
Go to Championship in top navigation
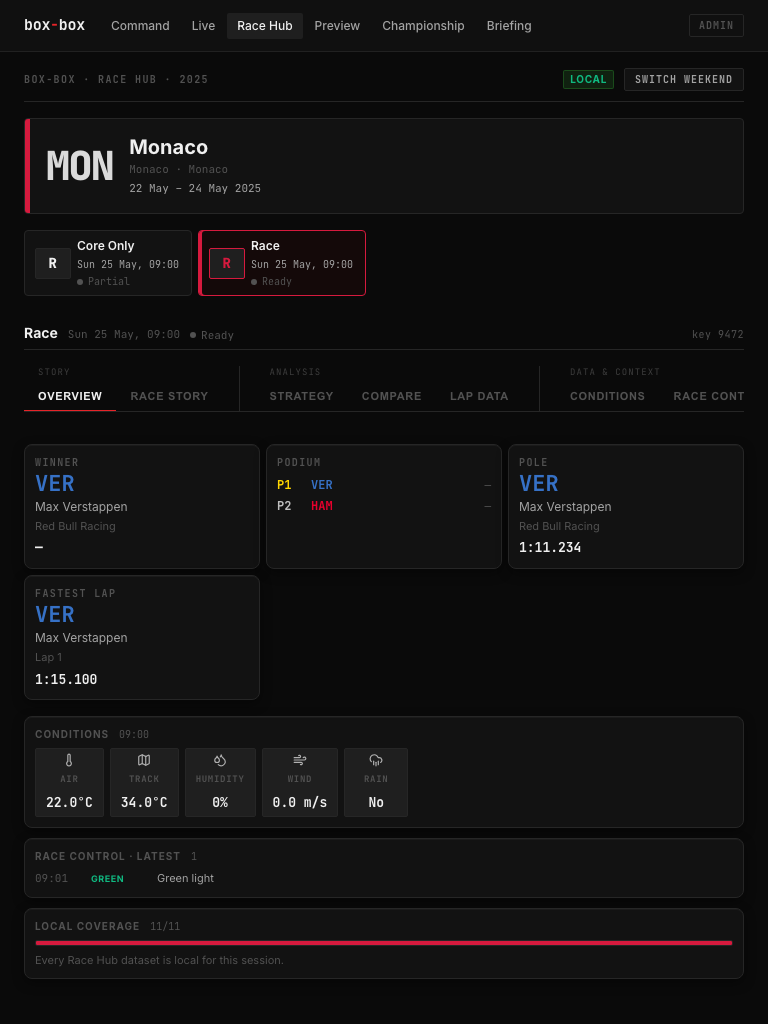[x=423, y=26]
